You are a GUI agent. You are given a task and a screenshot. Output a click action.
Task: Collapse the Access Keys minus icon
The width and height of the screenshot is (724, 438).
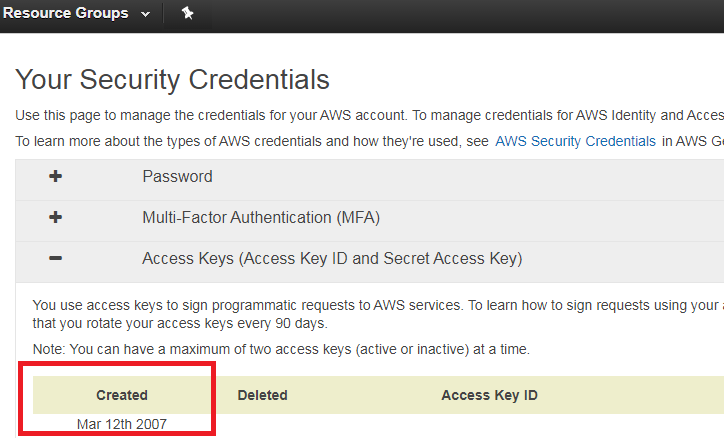(55, 258)
